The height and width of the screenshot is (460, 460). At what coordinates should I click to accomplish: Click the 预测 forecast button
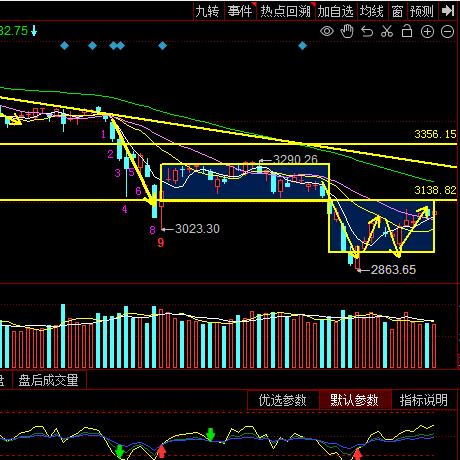[x=422, y=11]
